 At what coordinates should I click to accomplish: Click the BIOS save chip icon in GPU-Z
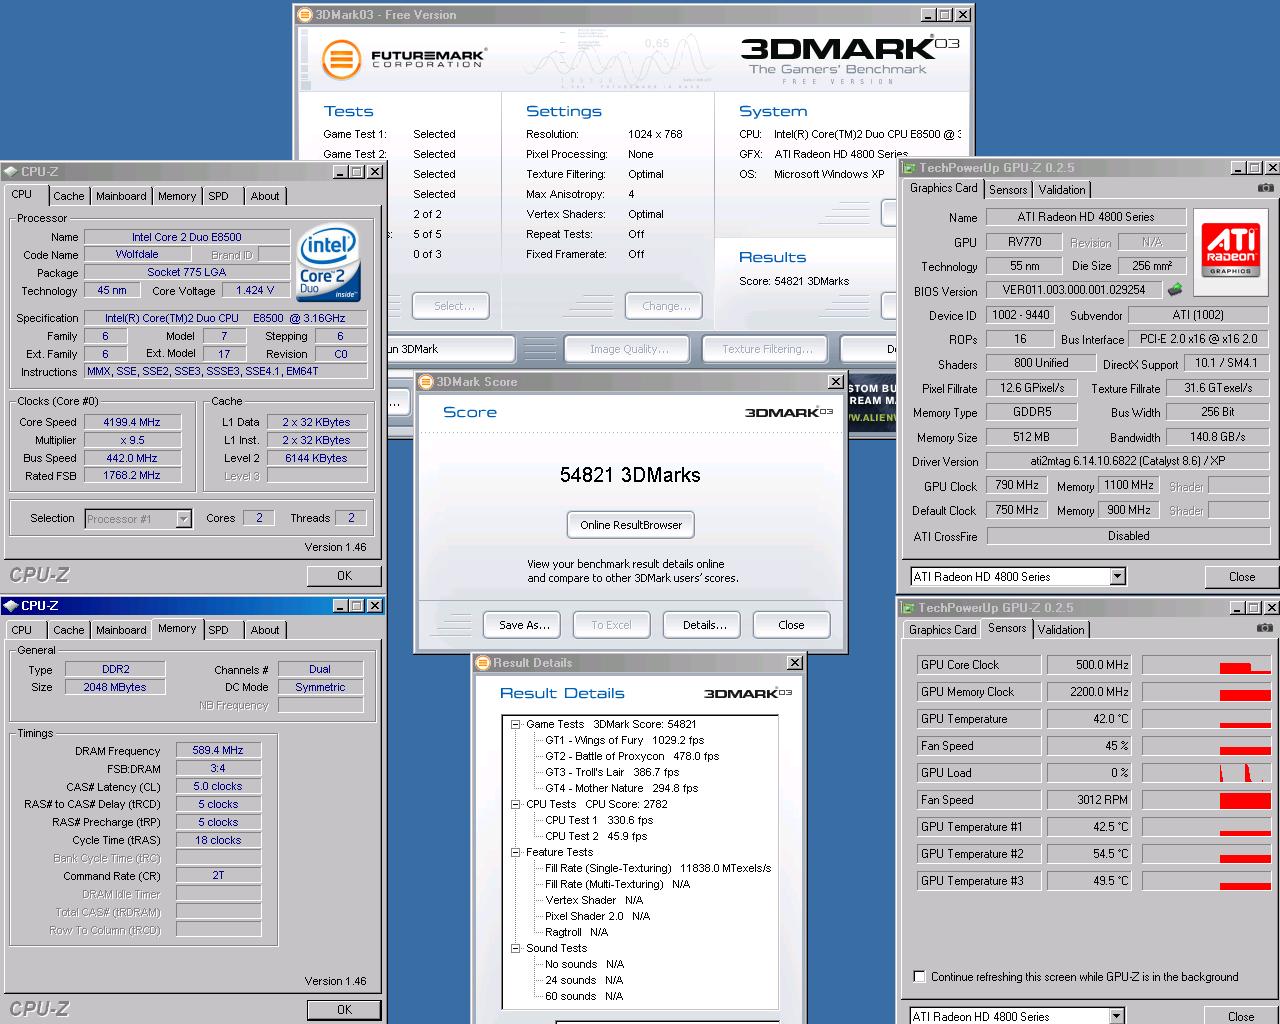1175,290
